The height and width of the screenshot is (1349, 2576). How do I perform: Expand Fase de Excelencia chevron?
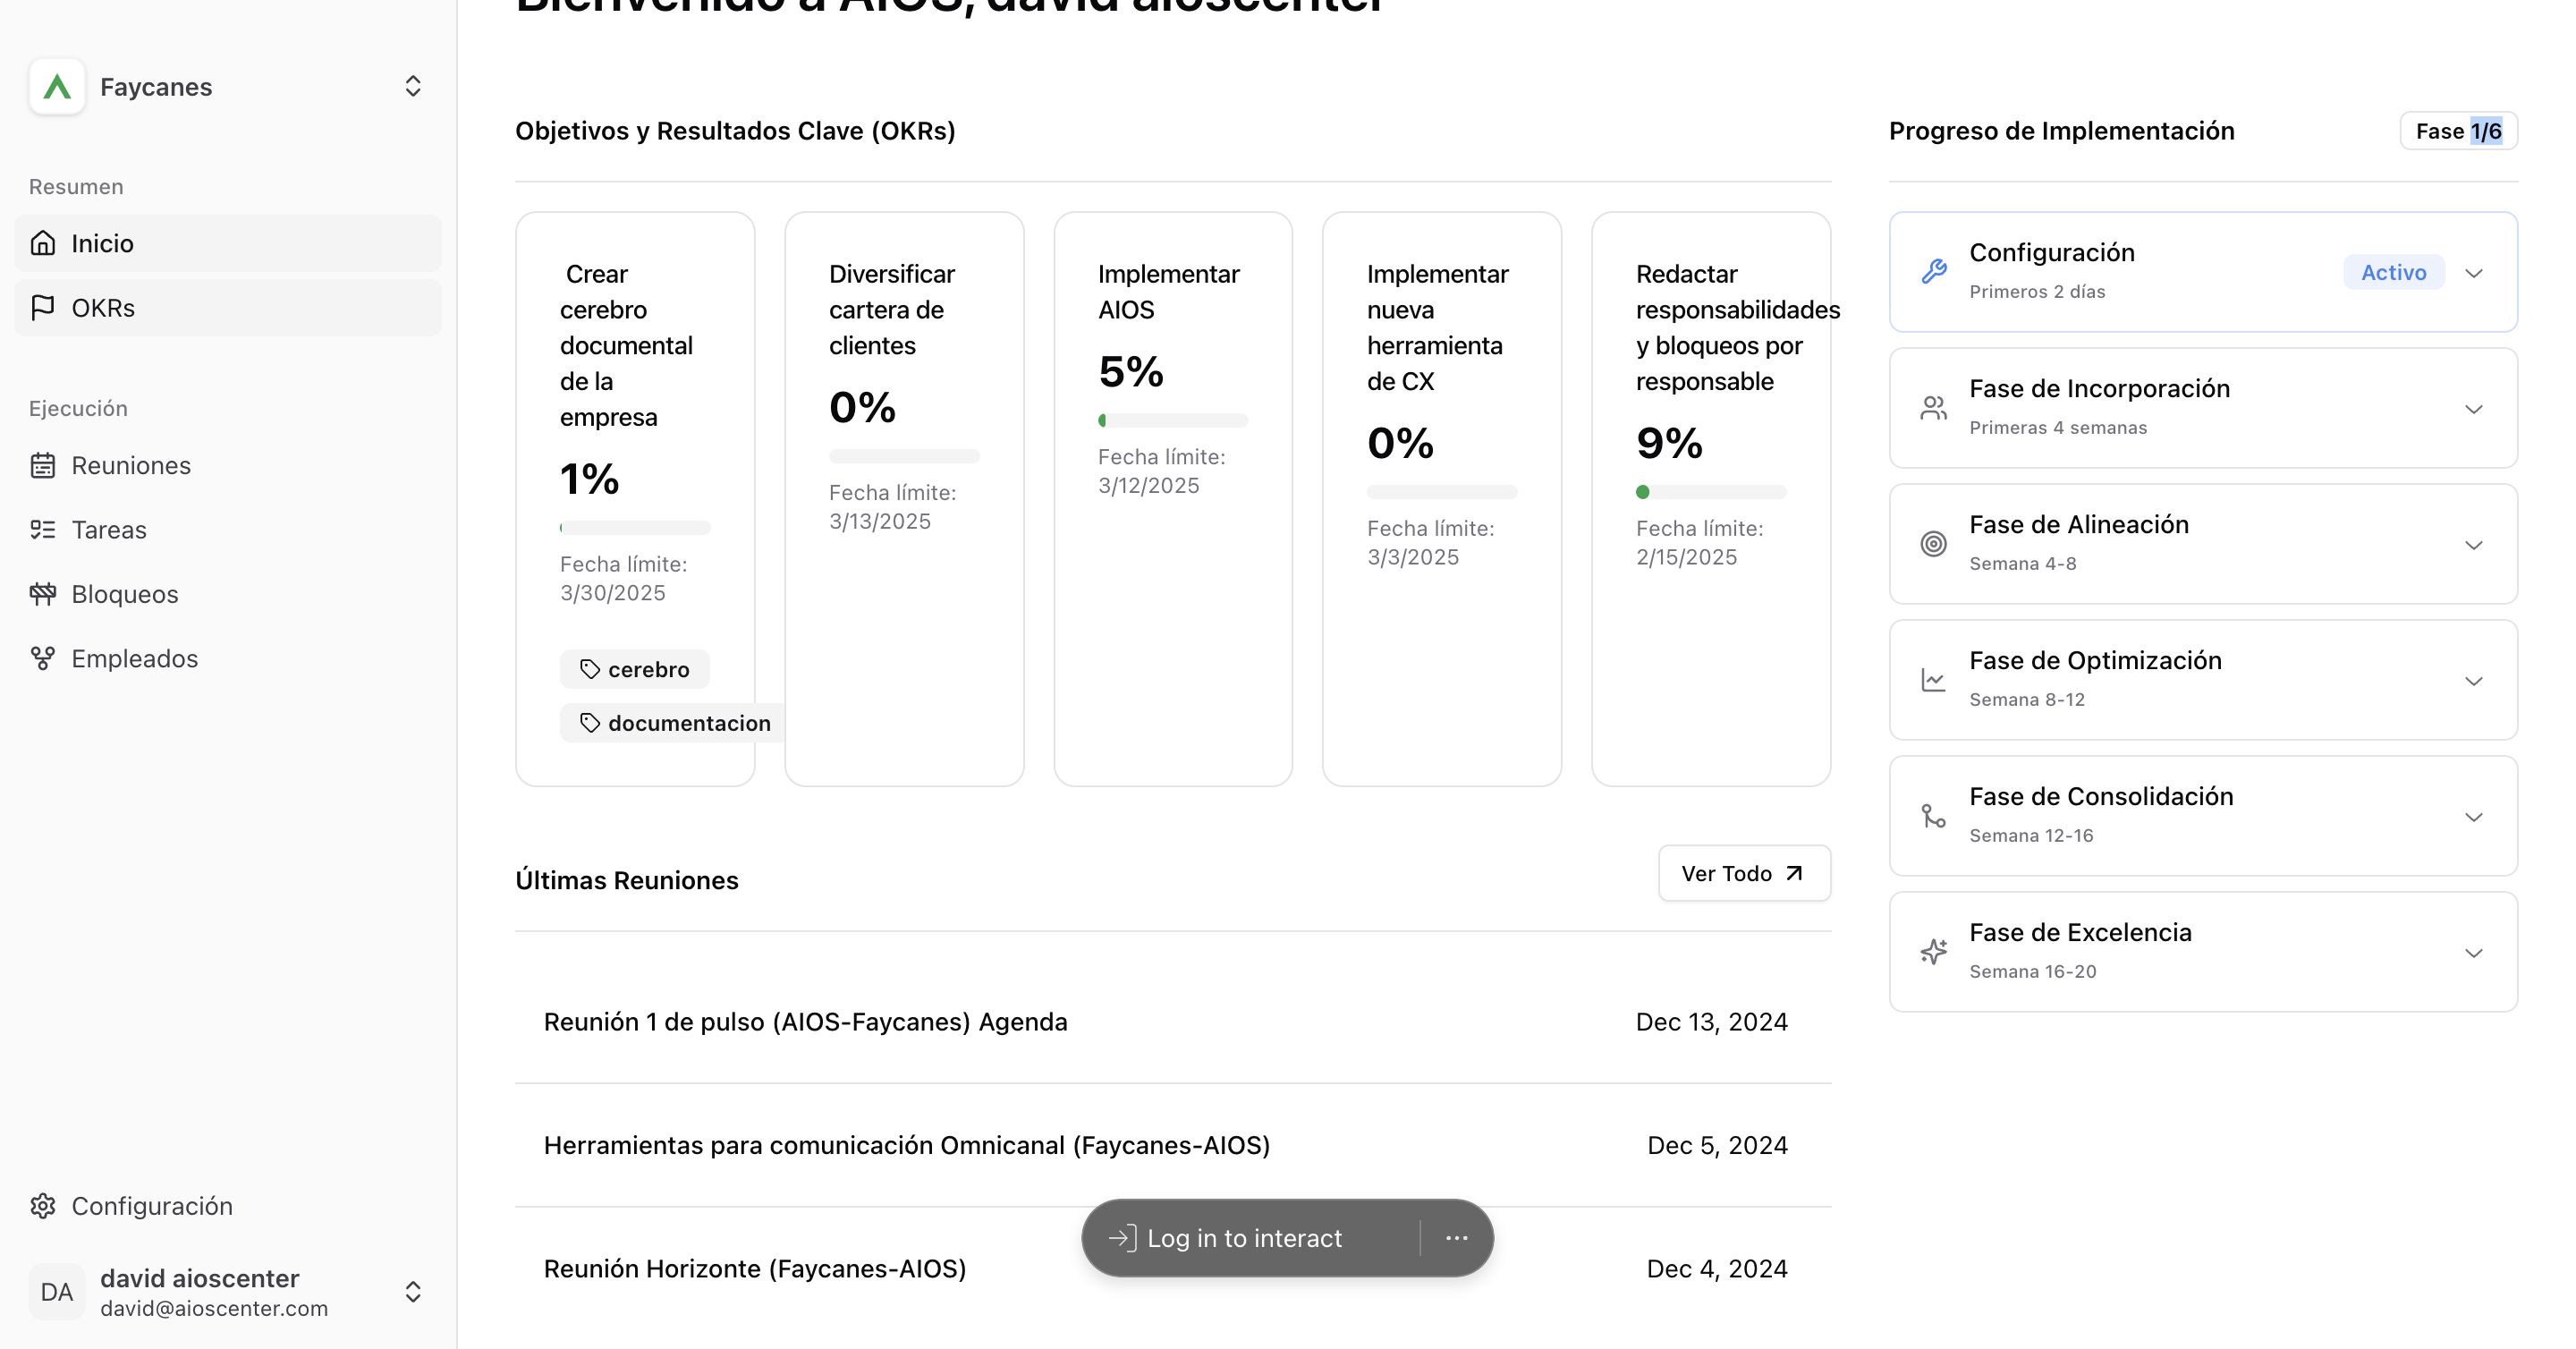[x=2474, y=953]
